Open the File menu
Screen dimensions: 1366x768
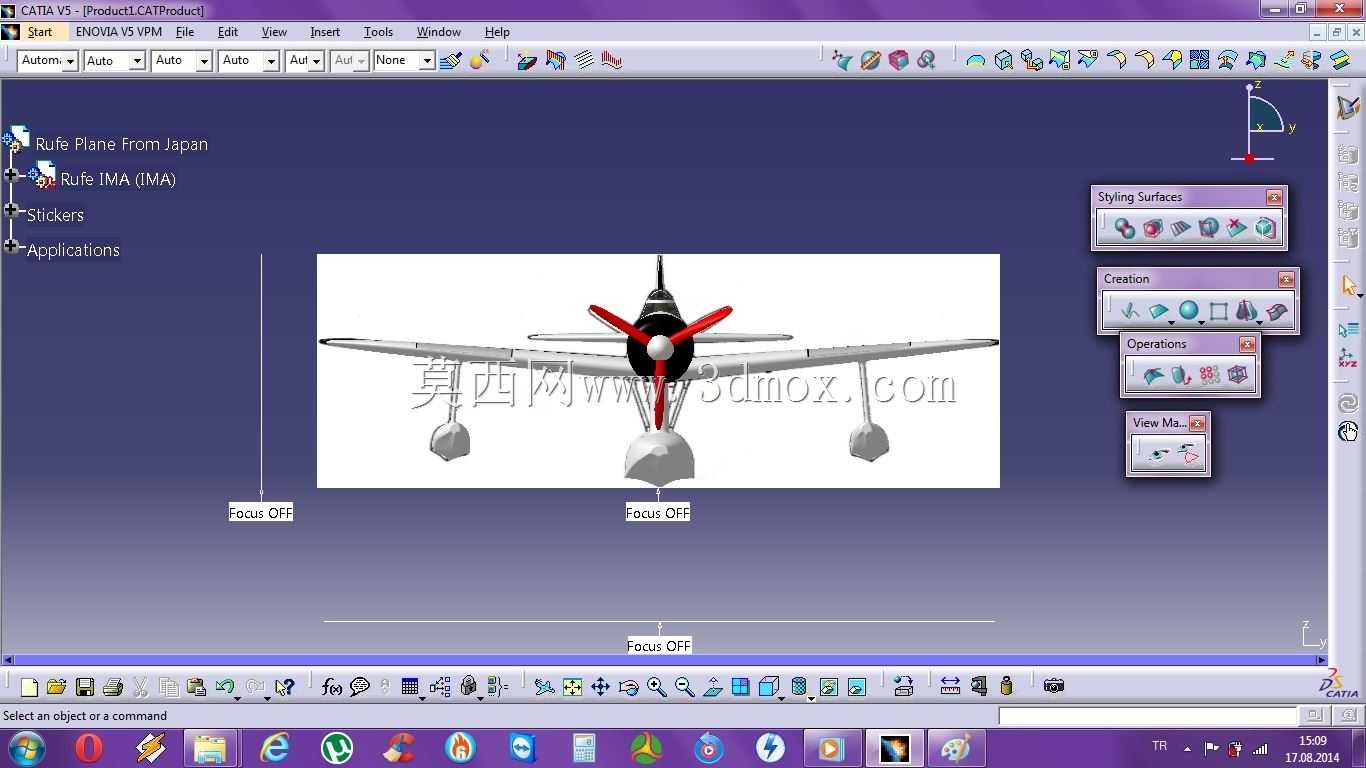pos(185,32)
